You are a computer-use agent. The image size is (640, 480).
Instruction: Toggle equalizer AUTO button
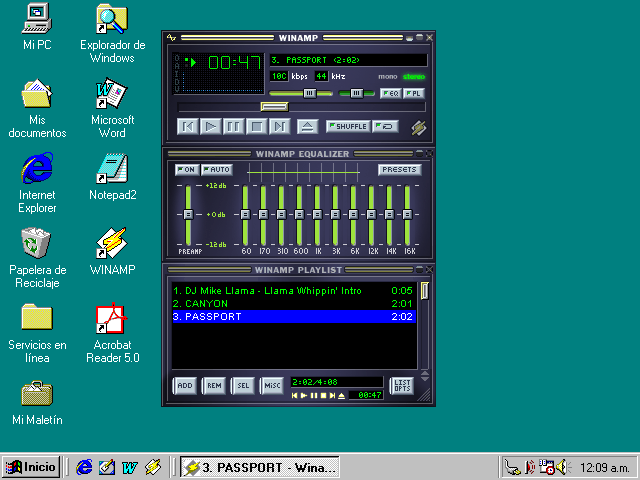(217, 169)
